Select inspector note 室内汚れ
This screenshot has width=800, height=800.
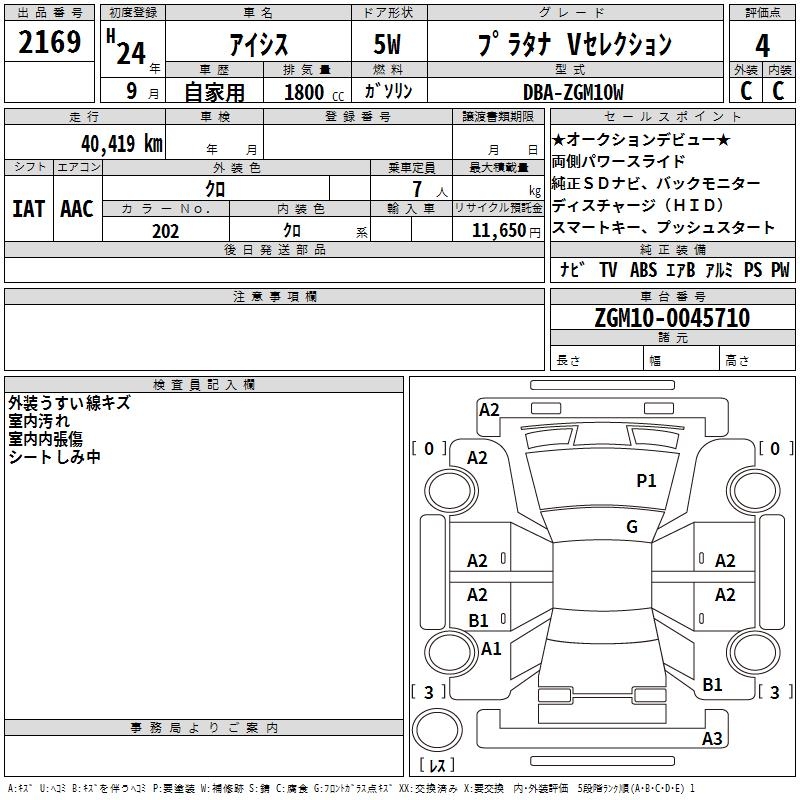pos(39,421)
